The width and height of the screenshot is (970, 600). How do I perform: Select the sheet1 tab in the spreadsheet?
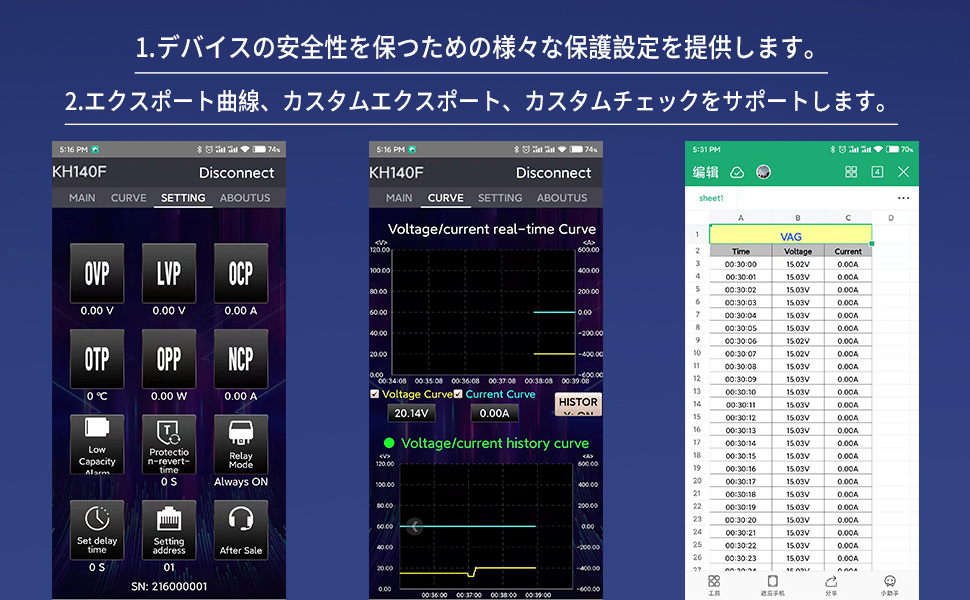point(711,198)
